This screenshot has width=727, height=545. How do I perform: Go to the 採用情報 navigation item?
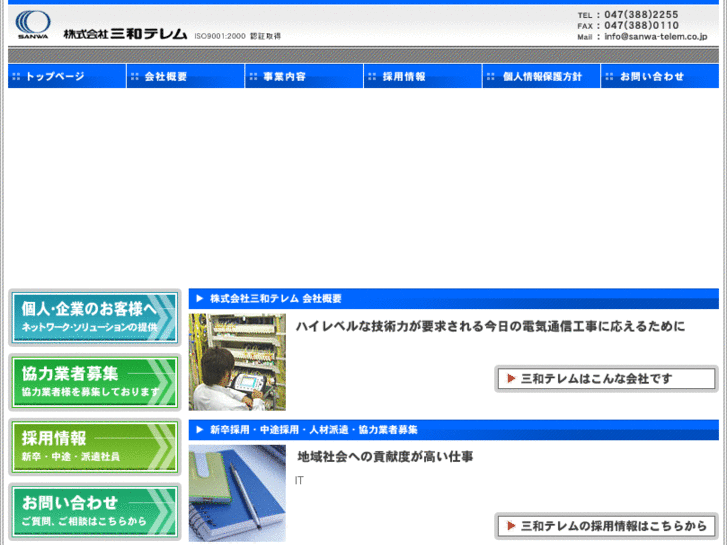tap(423, 76)
